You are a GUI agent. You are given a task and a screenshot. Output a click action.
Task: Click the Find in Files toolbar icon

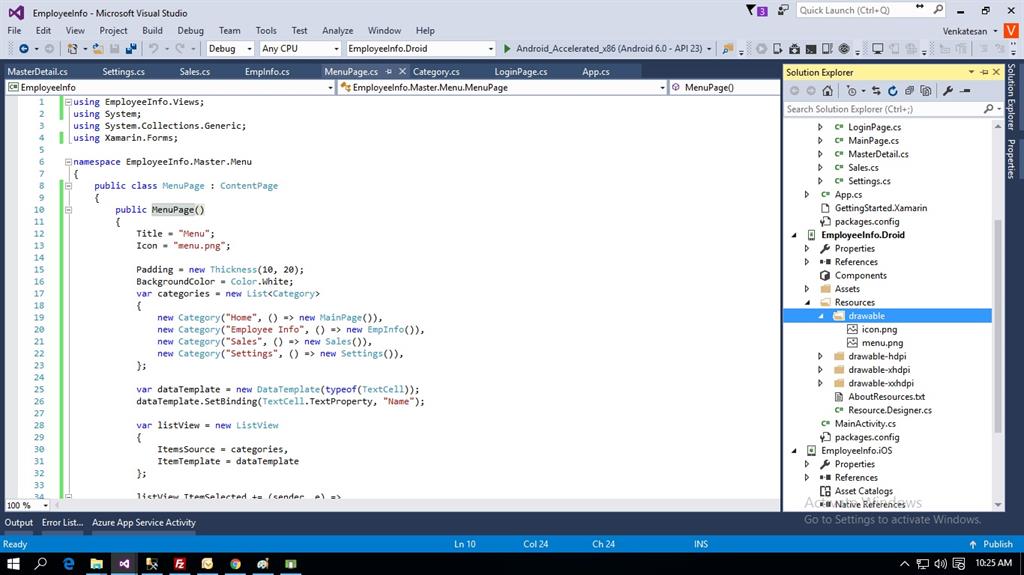[727, 49]
